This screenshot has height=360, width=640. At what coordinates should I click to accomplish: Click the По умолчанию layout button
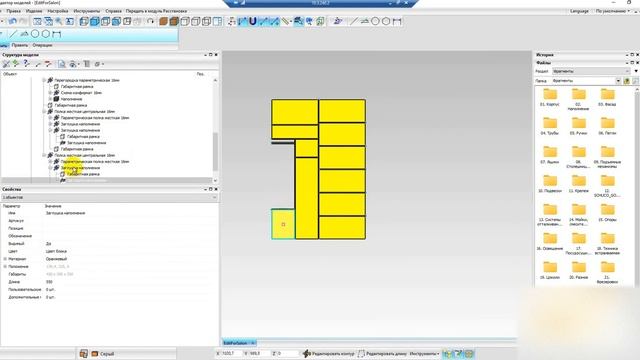point(612,11)
